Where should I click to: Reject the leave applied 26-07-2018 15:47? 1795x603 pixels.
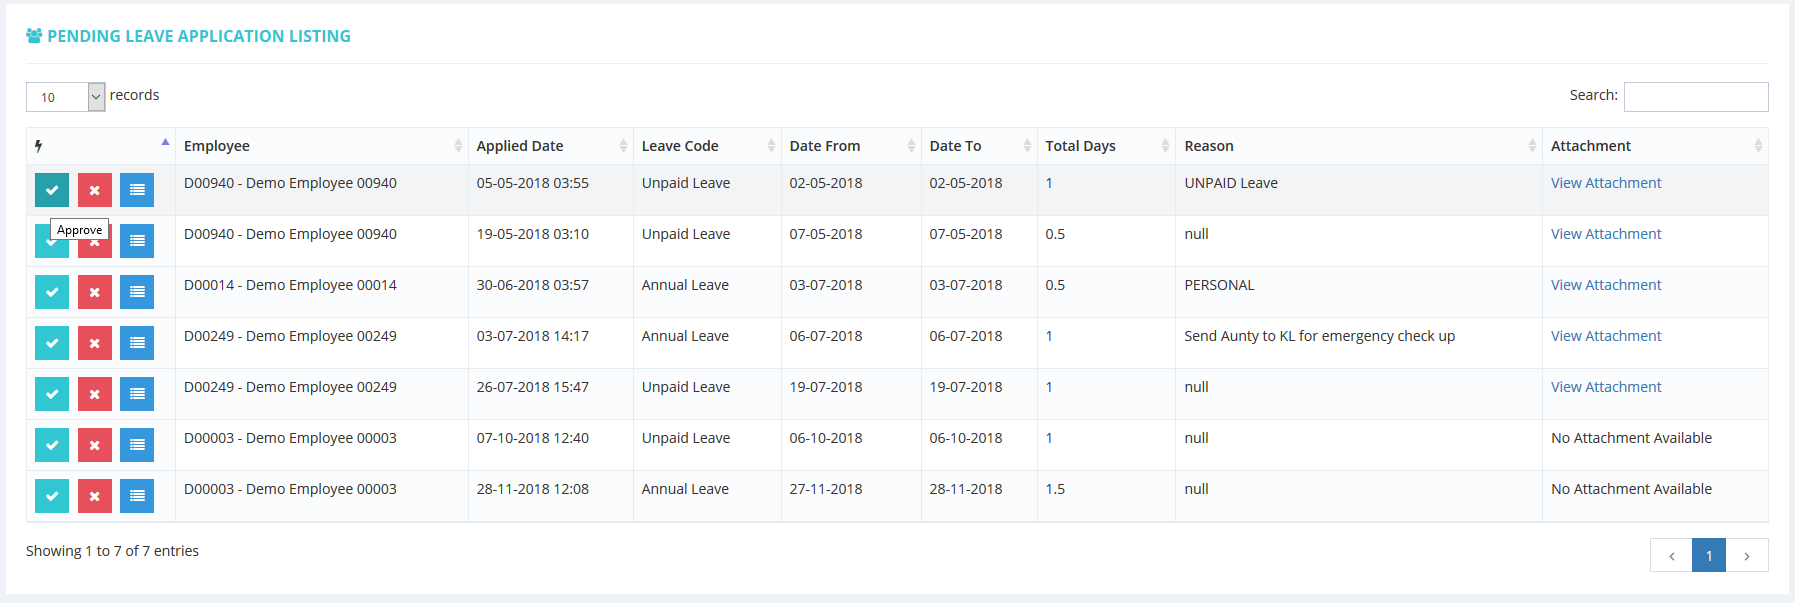(94, 394)
